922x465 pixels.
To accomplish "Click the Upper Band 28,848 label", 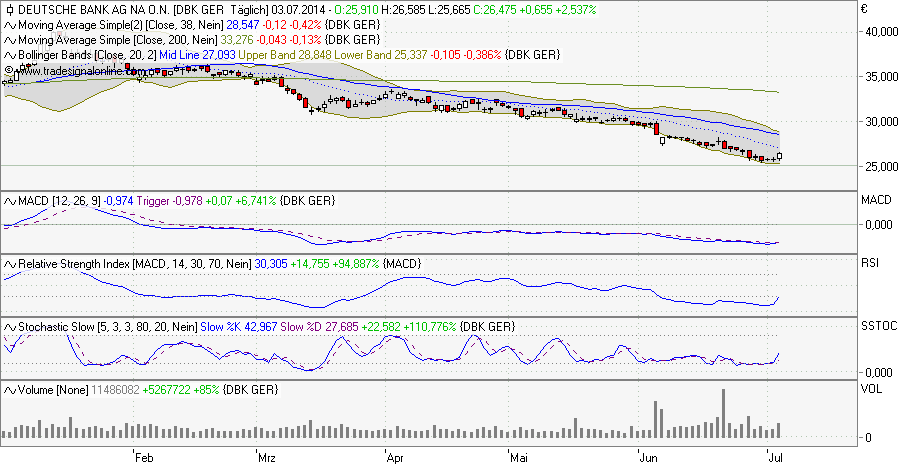I will (x=286, y=55).
